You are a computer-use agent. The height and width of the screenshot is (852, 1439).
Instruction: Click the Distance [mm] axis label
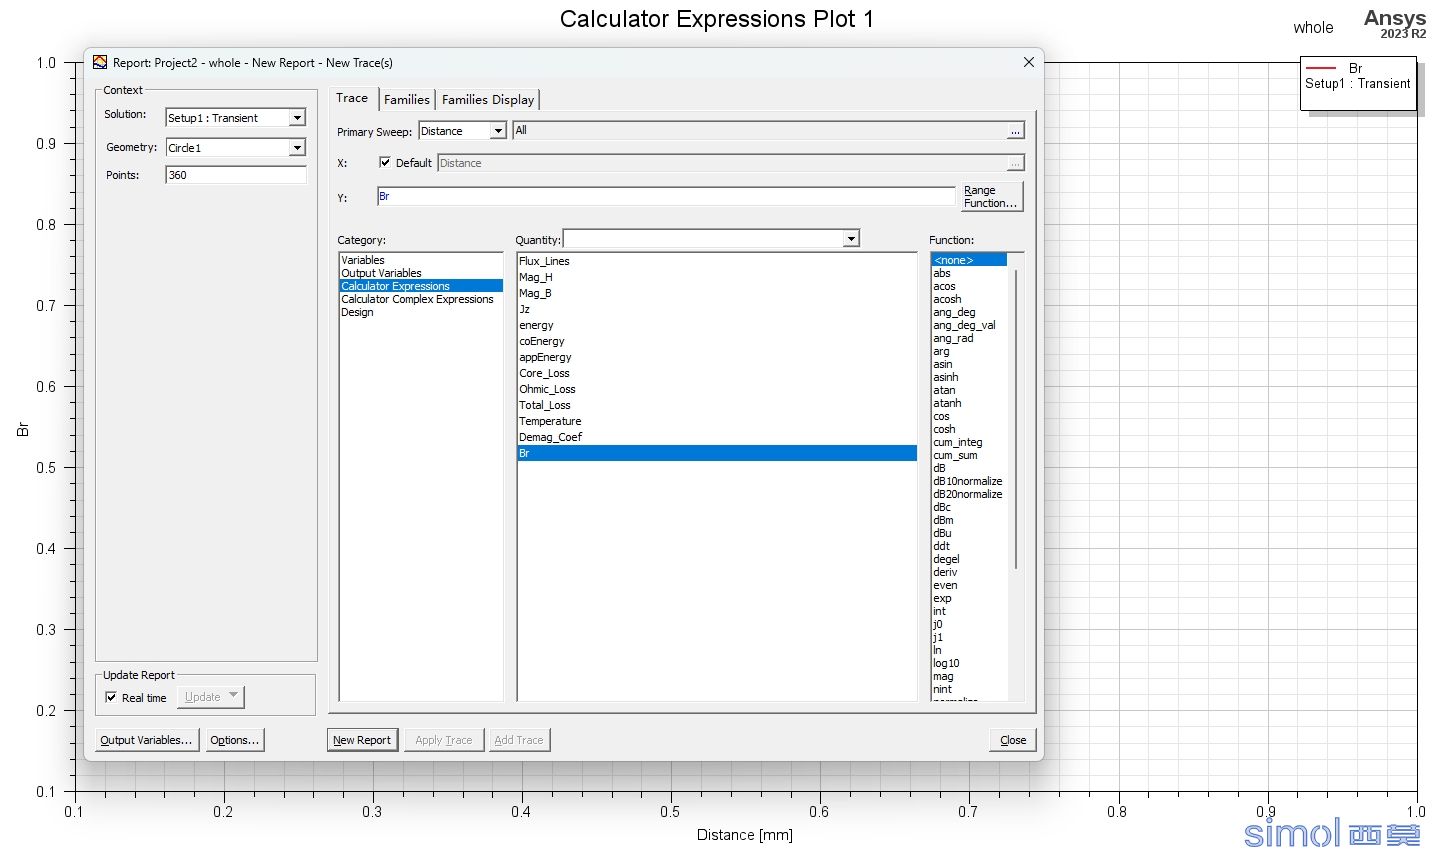[744, 835]
